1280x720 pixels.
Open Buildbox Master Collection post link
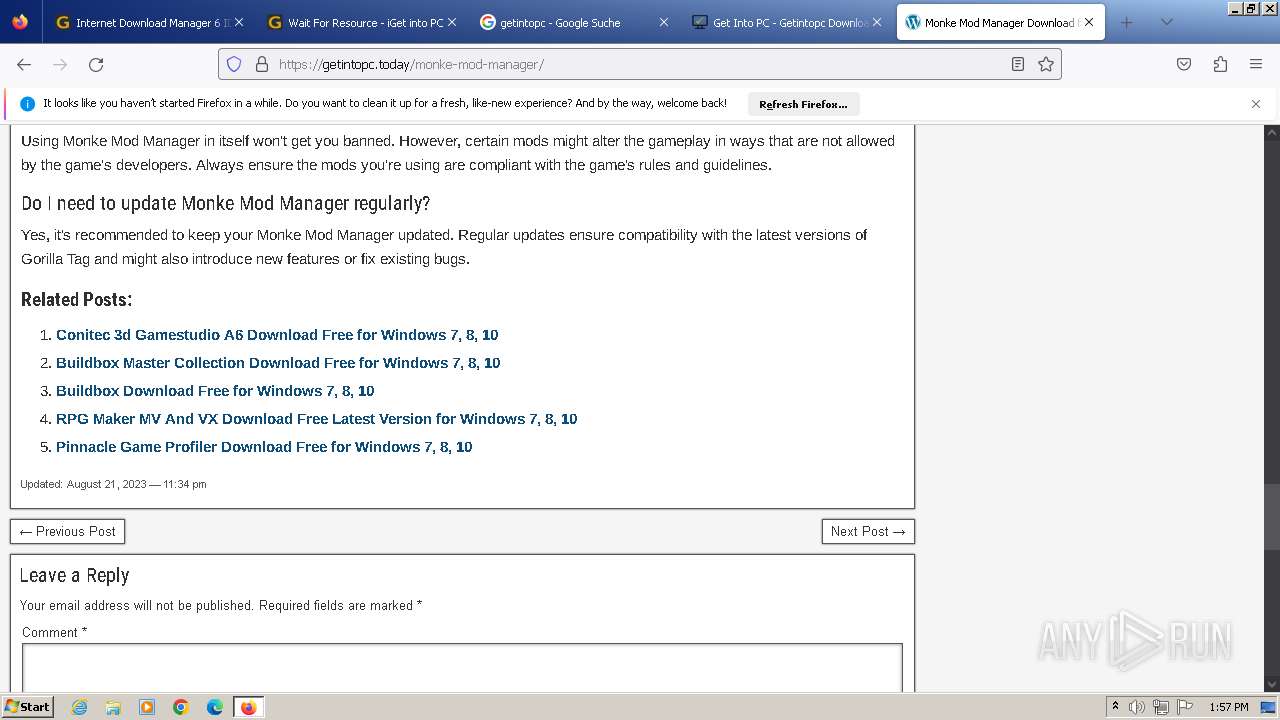click(278, 363)
